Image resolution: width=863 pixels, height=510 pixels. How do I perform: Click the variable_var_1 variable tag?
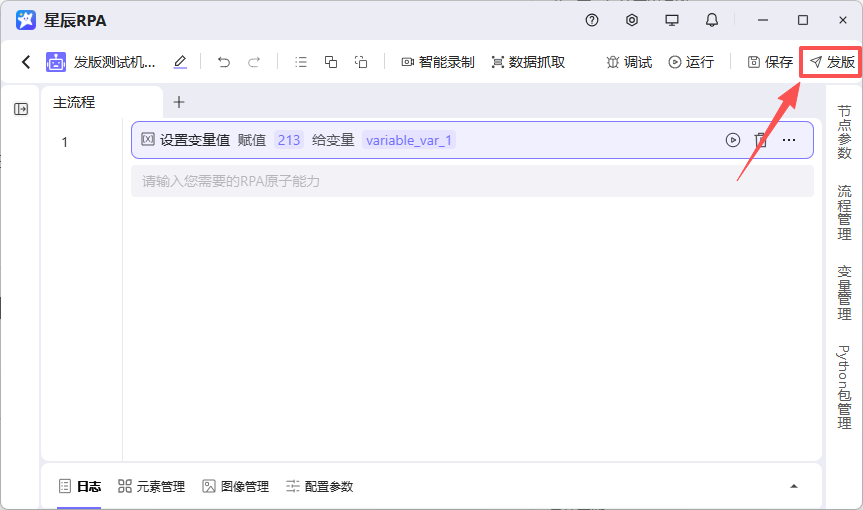[409, 140]
